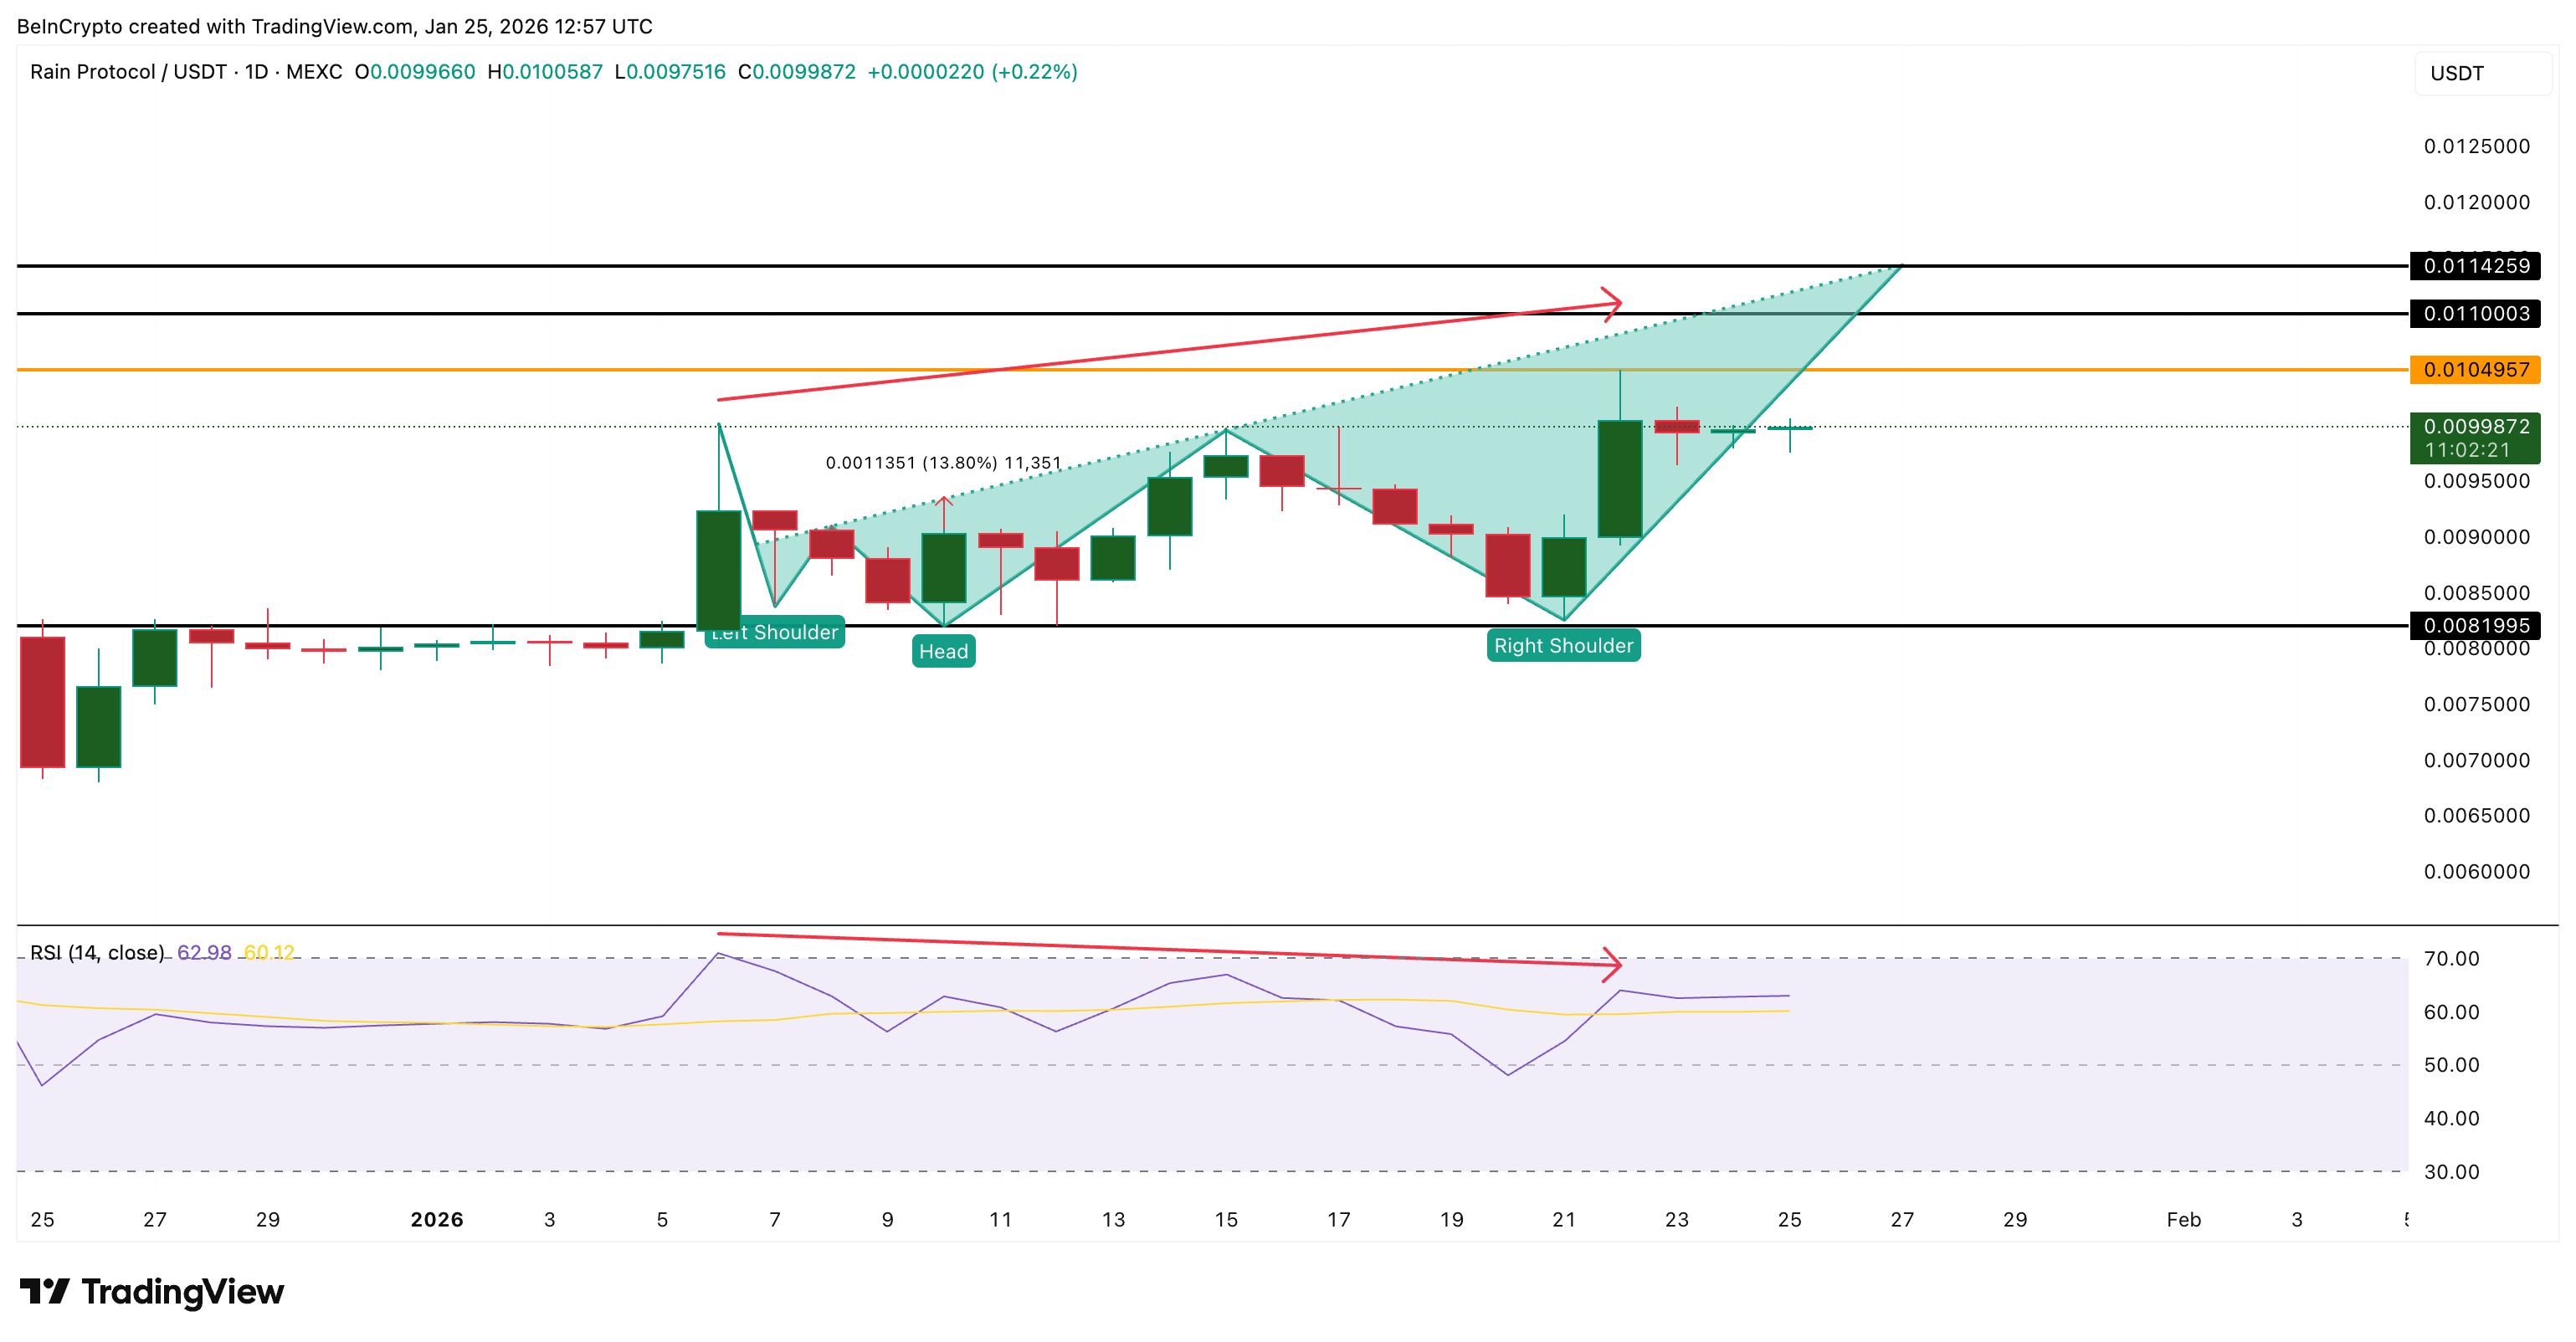Click the Right Shoulder pattern label
This screenshot has height=1342, width=2576.
[x=1564, y=645]
